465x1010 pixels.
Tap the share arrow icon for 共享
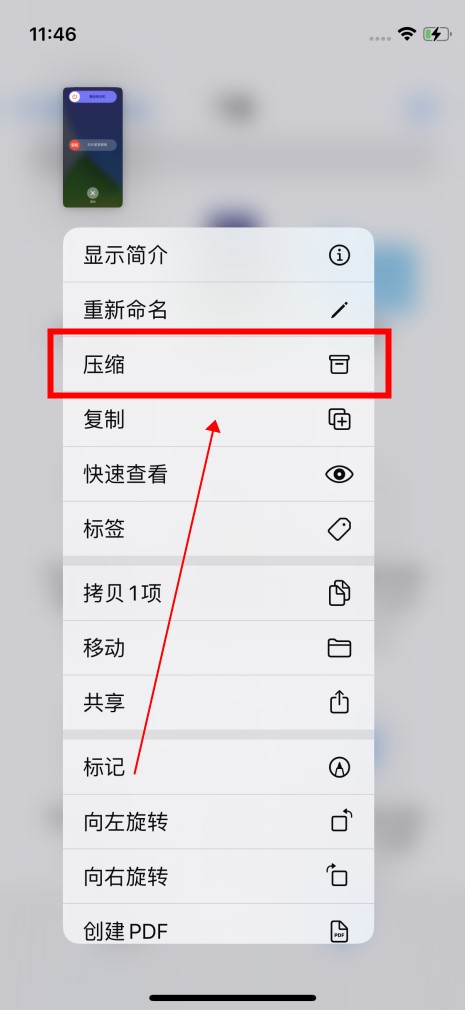click(339, 701)
